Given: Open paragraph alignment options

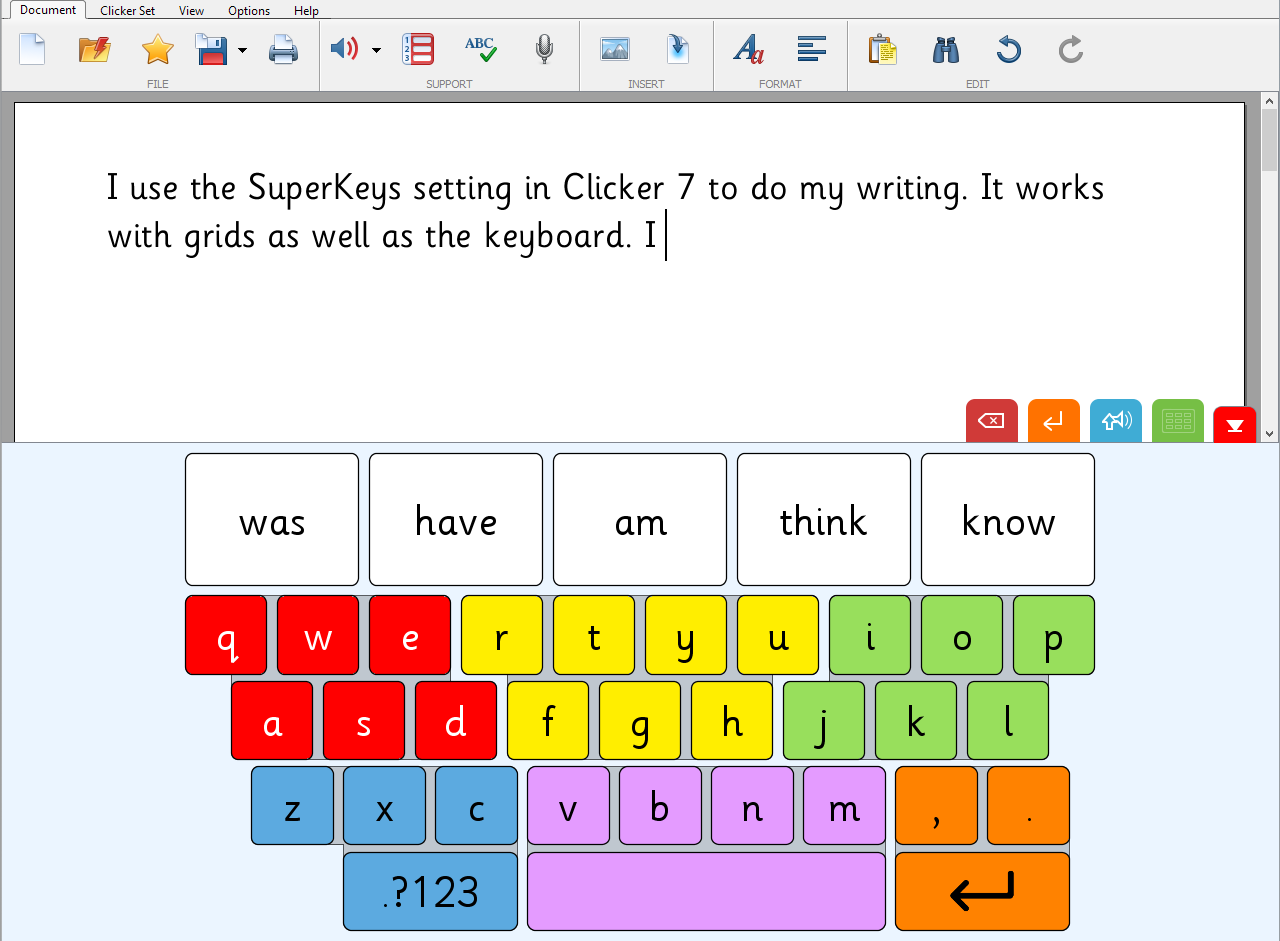Looking at the screenshot, I should 812,48.
